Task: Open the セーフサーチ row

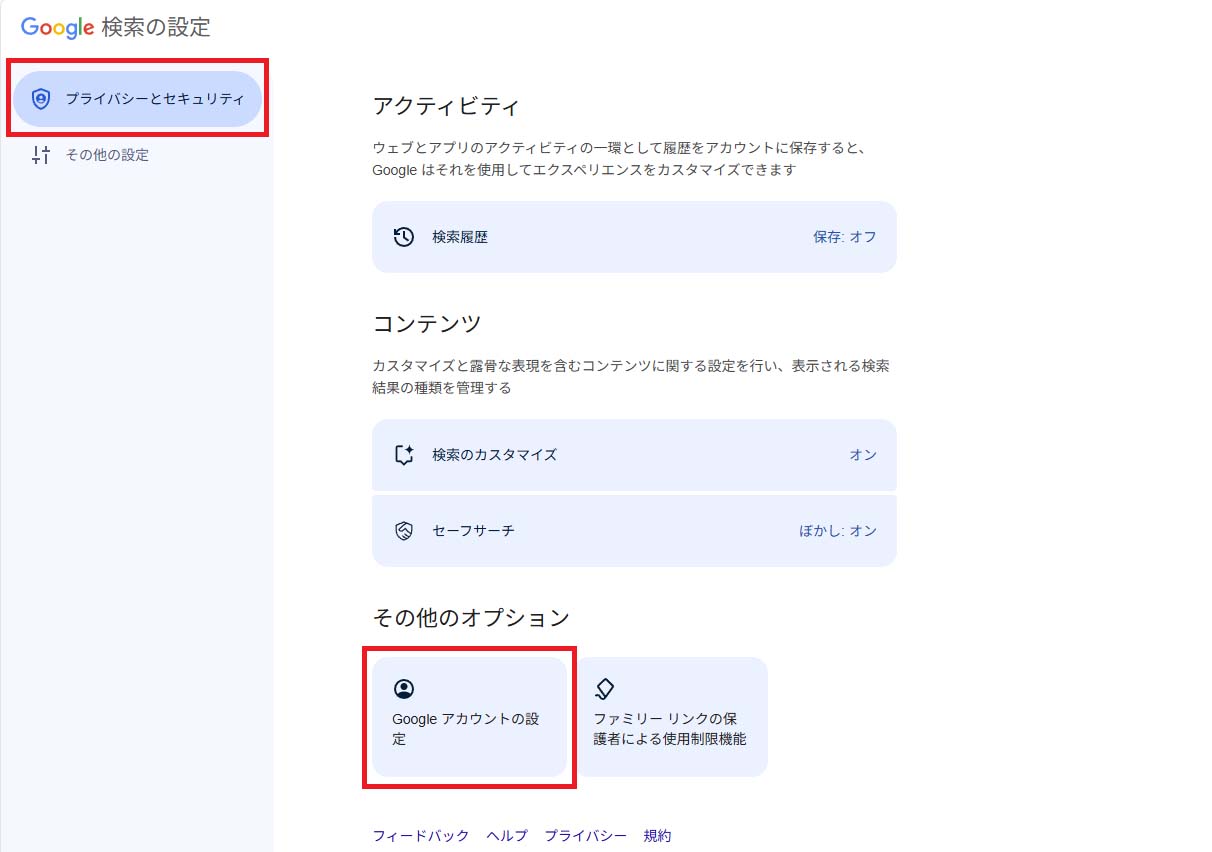Action: (x=634, y=531)
